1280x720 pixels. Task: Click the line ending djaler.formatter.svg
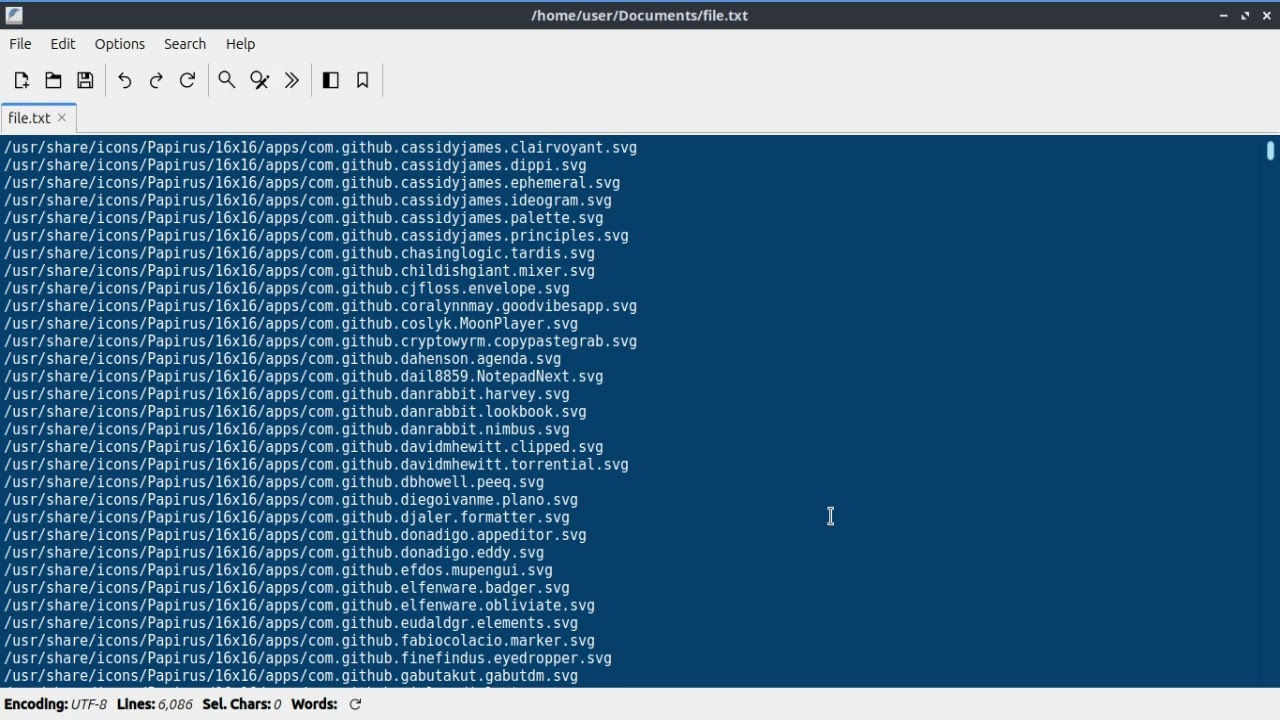[287, 517]
